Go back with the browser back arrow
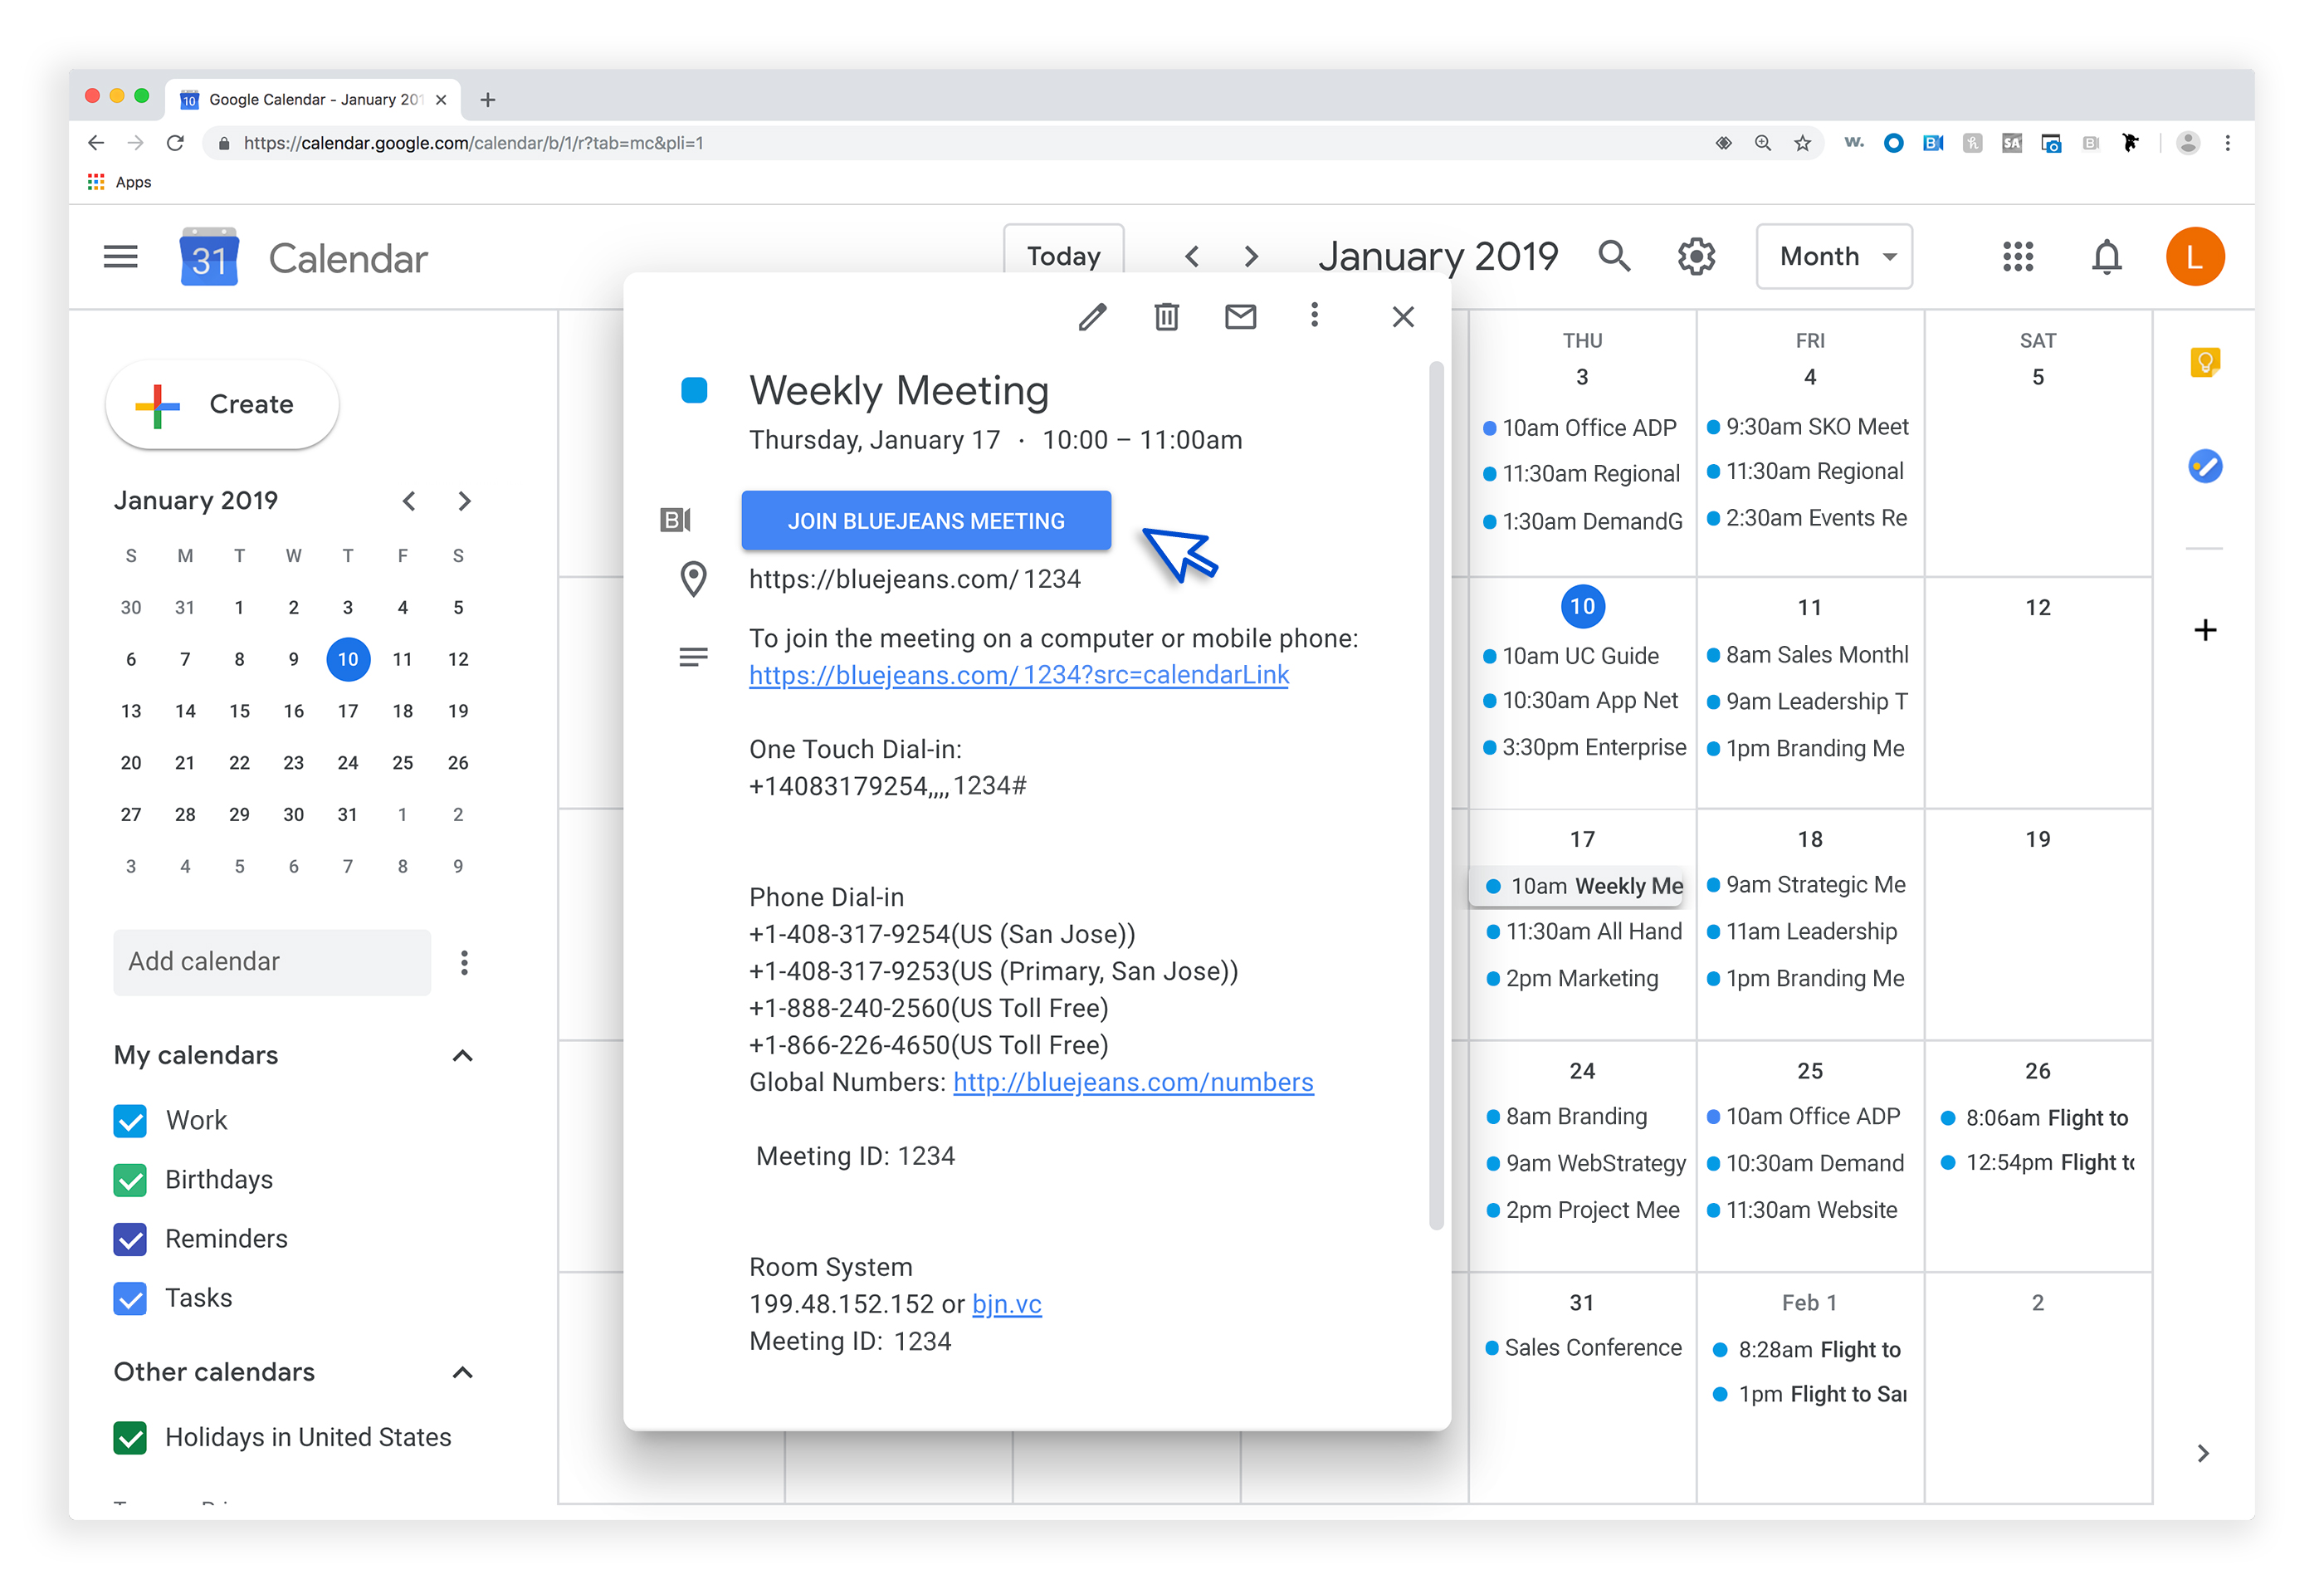 coord(96,143)
